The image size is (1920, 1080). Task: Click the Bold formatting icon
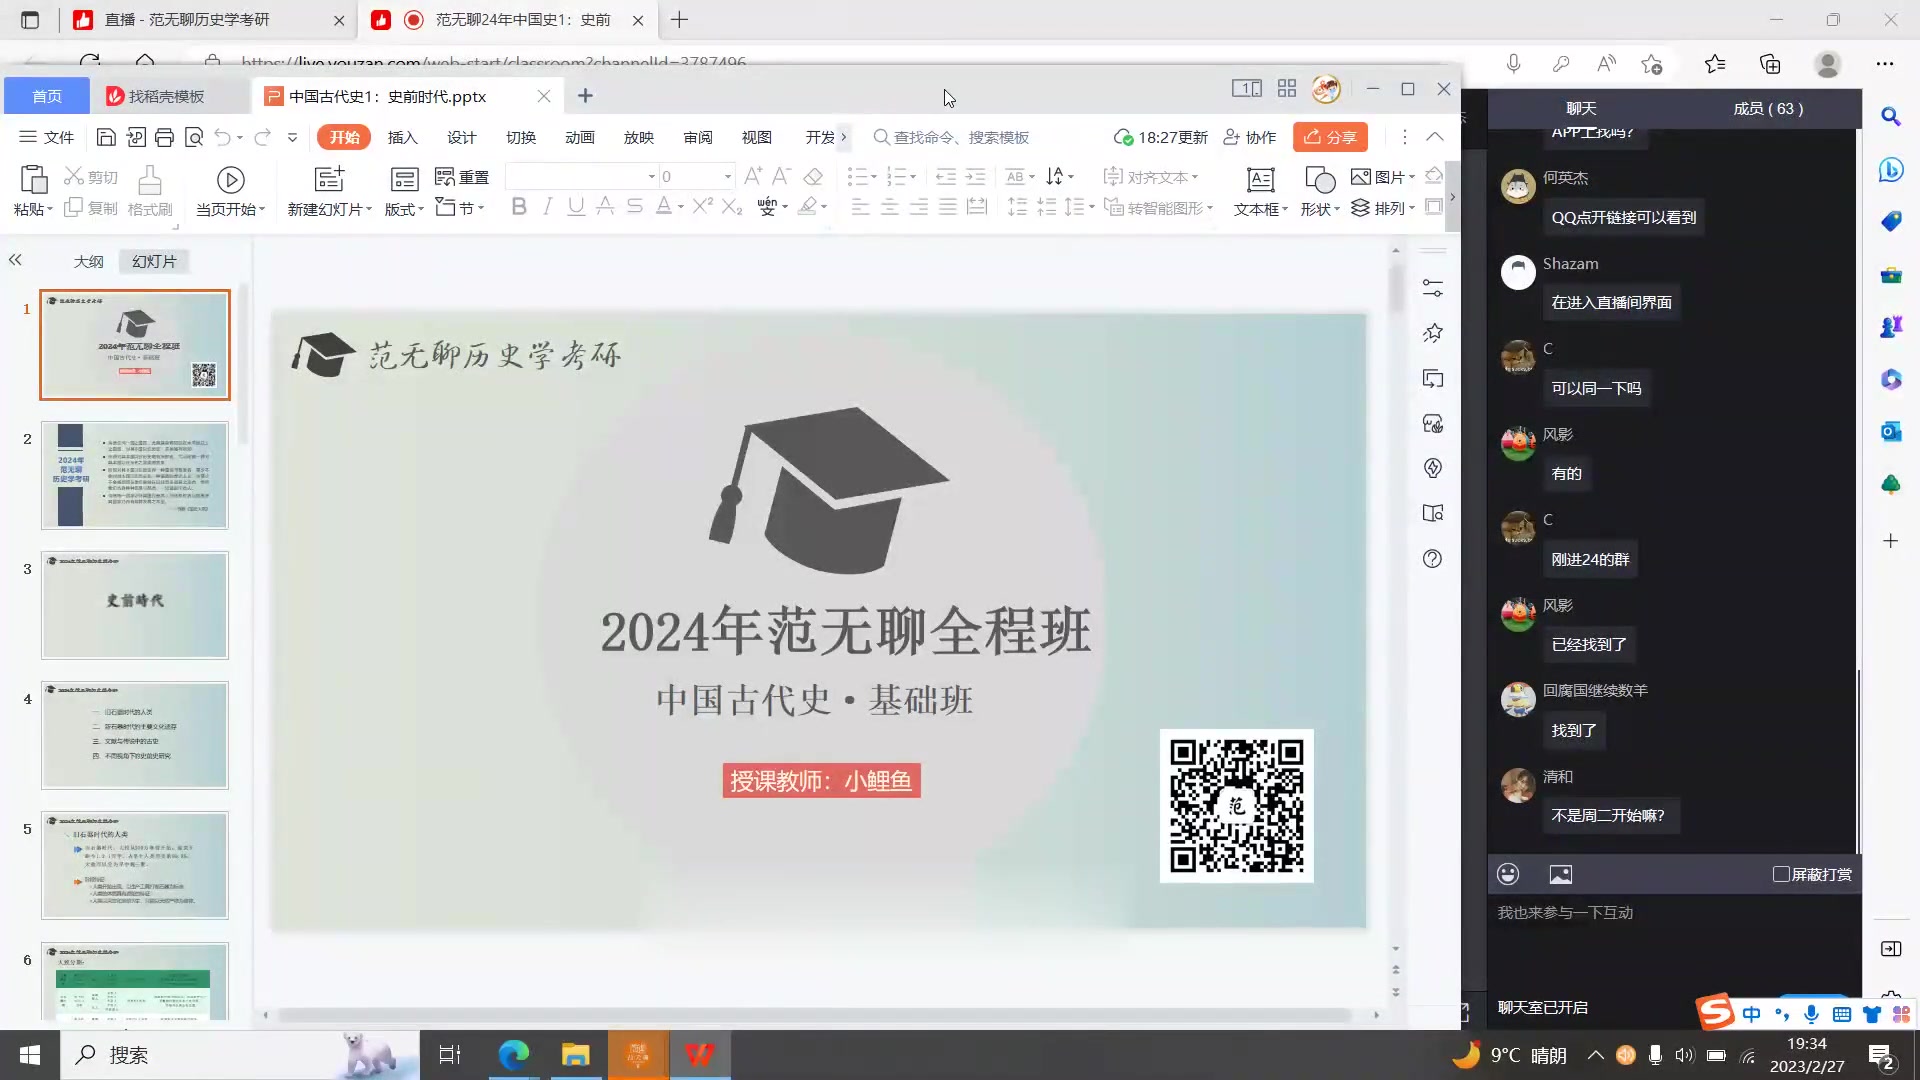tap(518, 206)
